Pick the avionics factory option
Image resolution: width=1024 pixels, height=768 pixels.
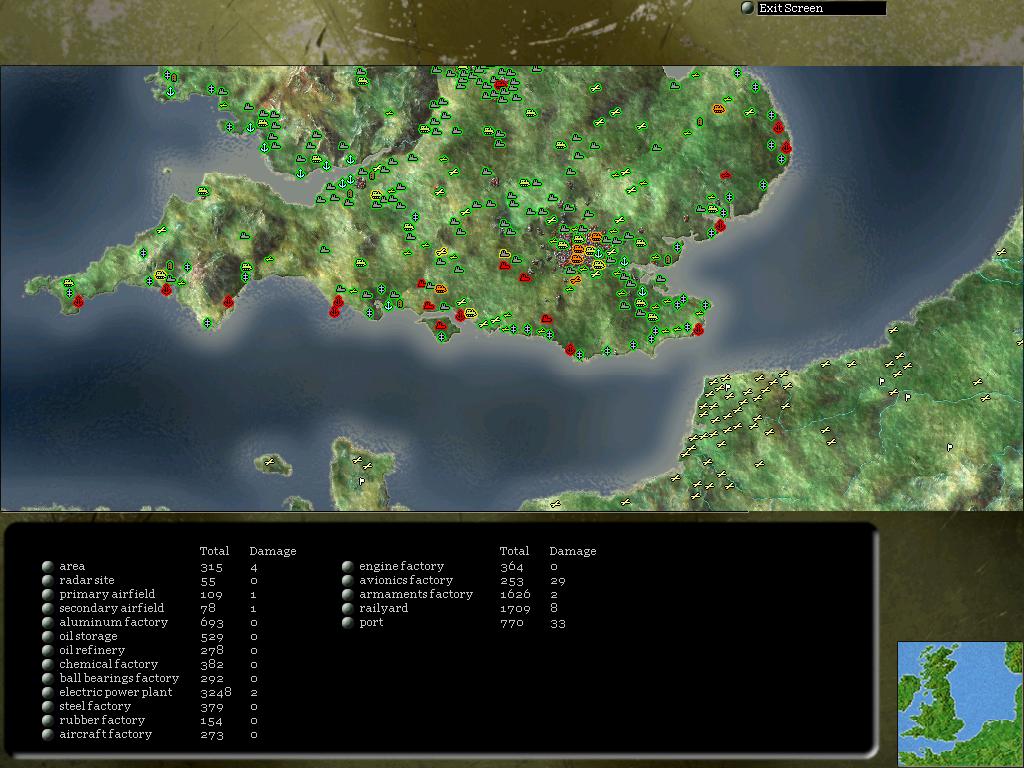tap(347, 580)
